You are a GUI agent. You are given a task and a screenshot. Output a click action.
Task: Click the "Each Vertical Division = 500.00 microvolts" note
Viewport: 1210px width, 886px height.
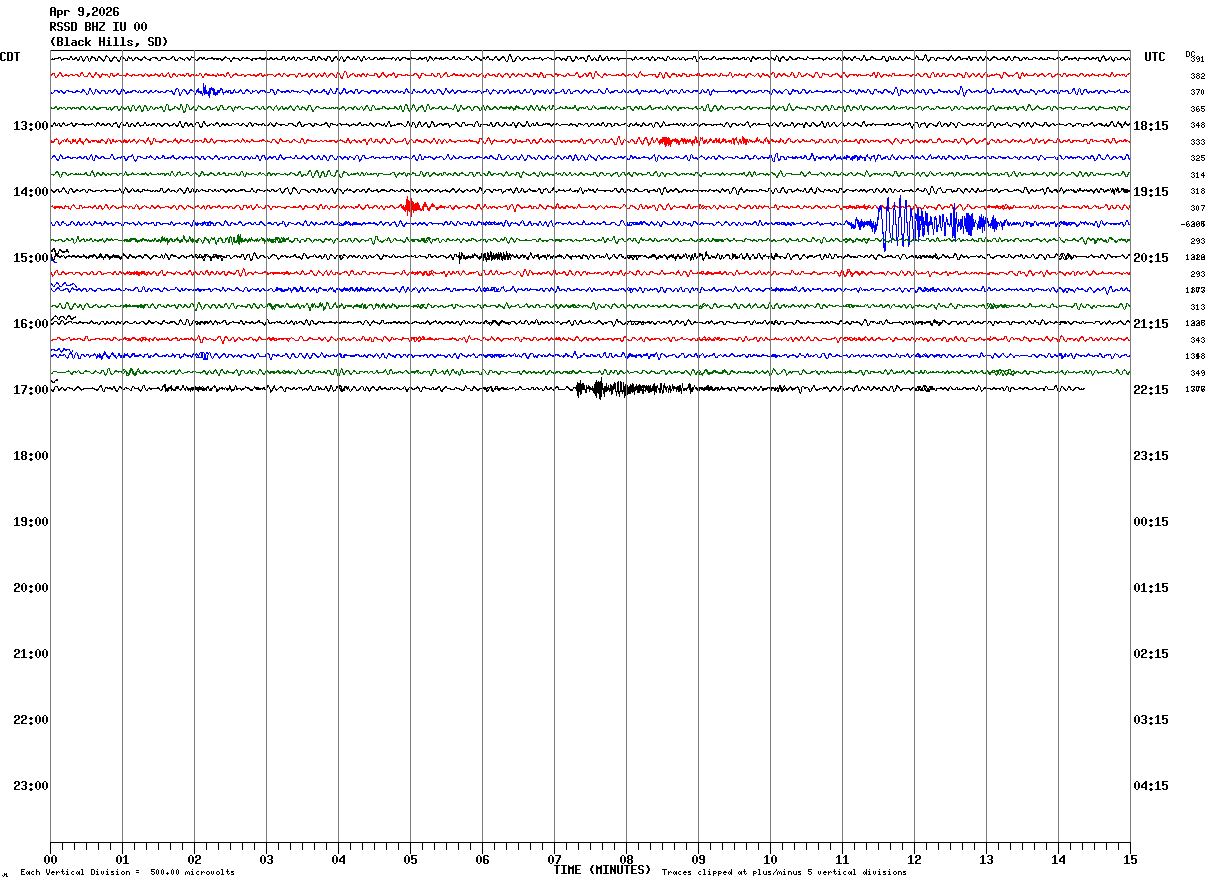click(x=128, y=873)
